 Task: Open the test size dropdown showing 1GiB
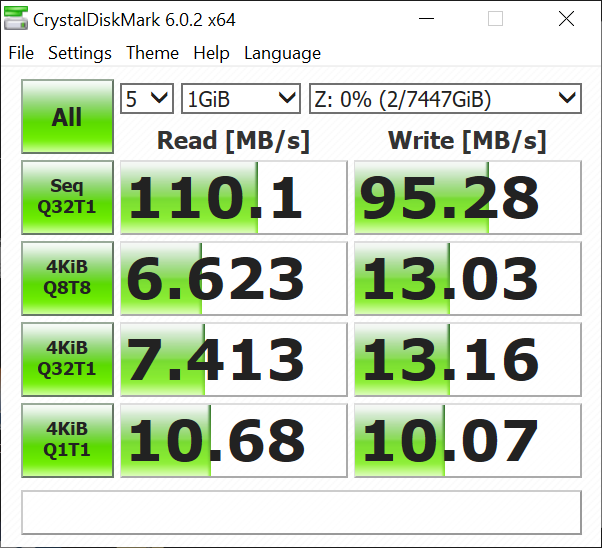pos(241,99)
